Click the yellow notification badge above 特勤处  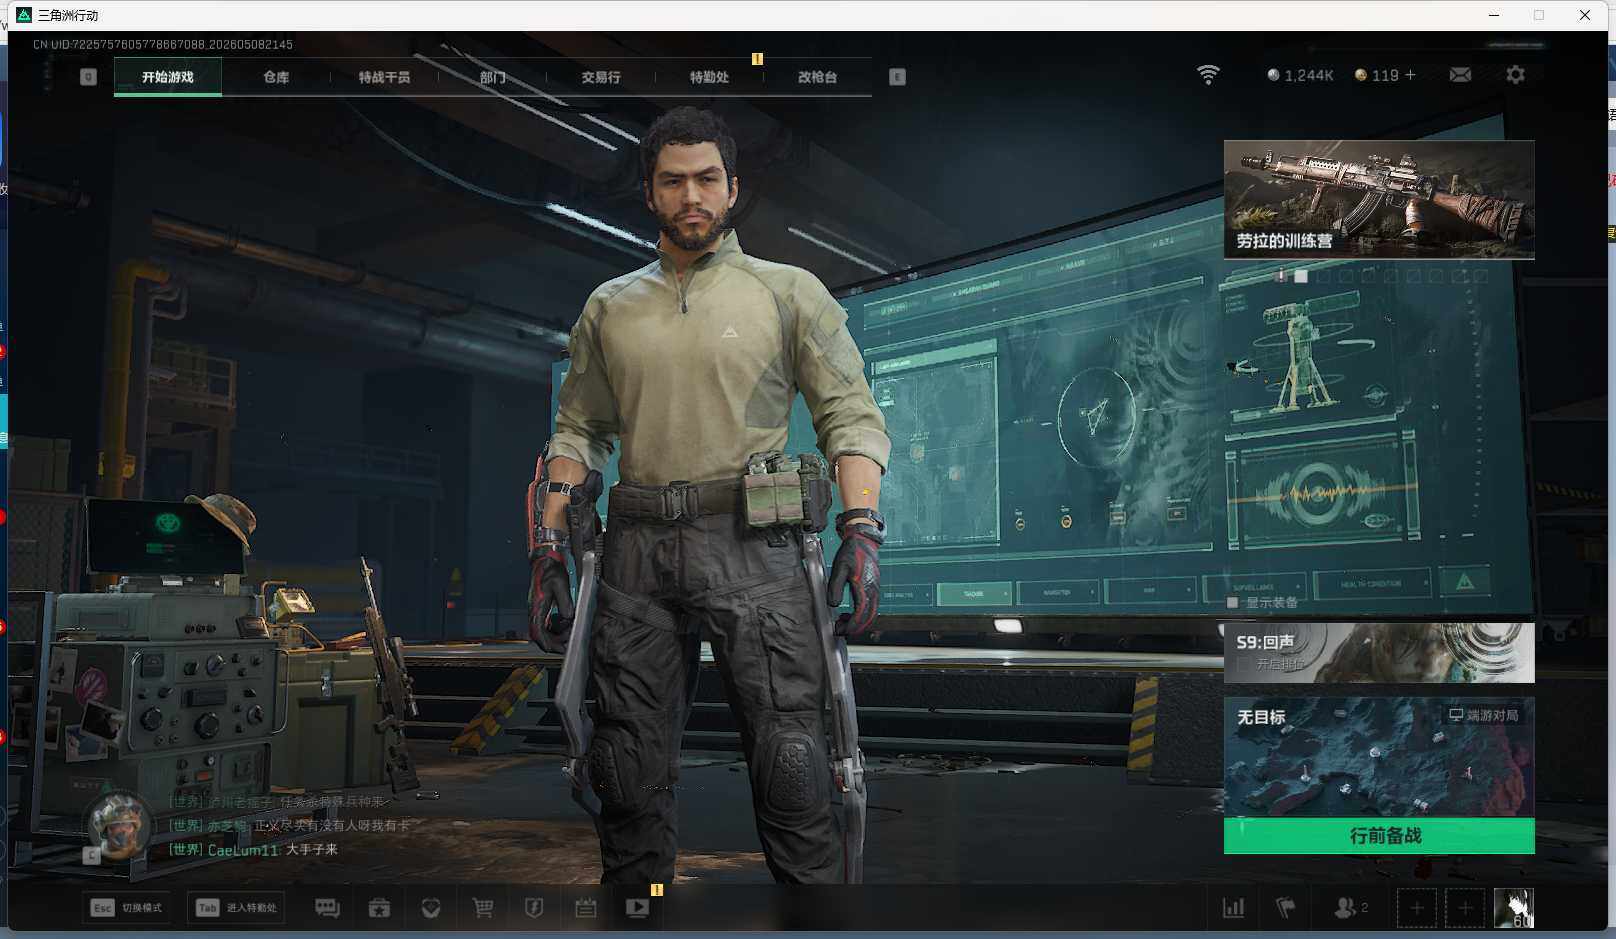tap(757, 59)
